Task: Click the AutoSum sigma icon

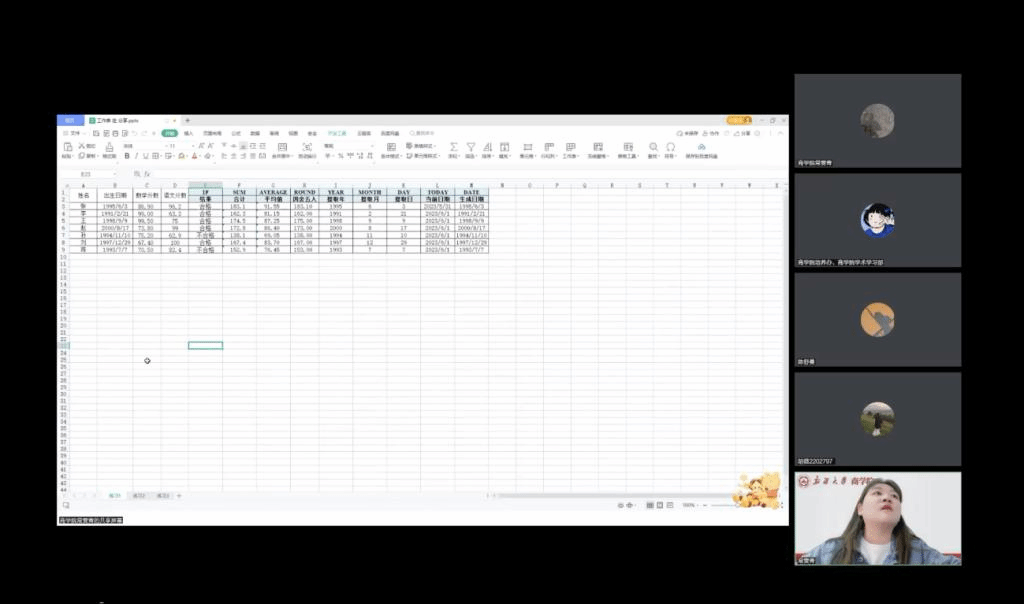Action: point(453,147)
